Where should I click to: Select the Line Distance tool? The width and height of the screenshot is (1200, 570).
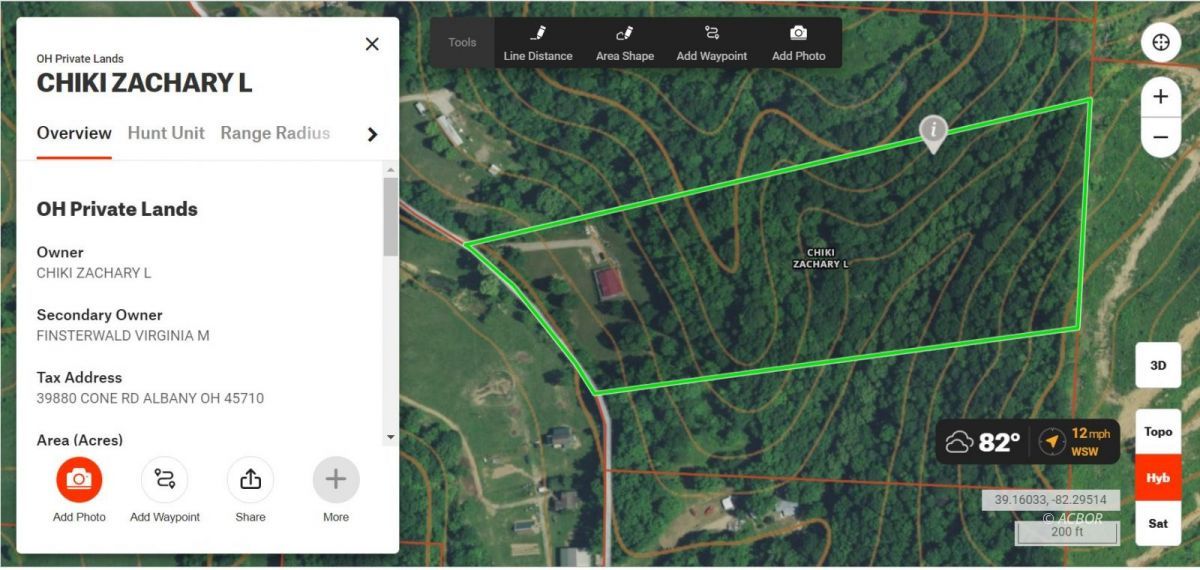538,43
